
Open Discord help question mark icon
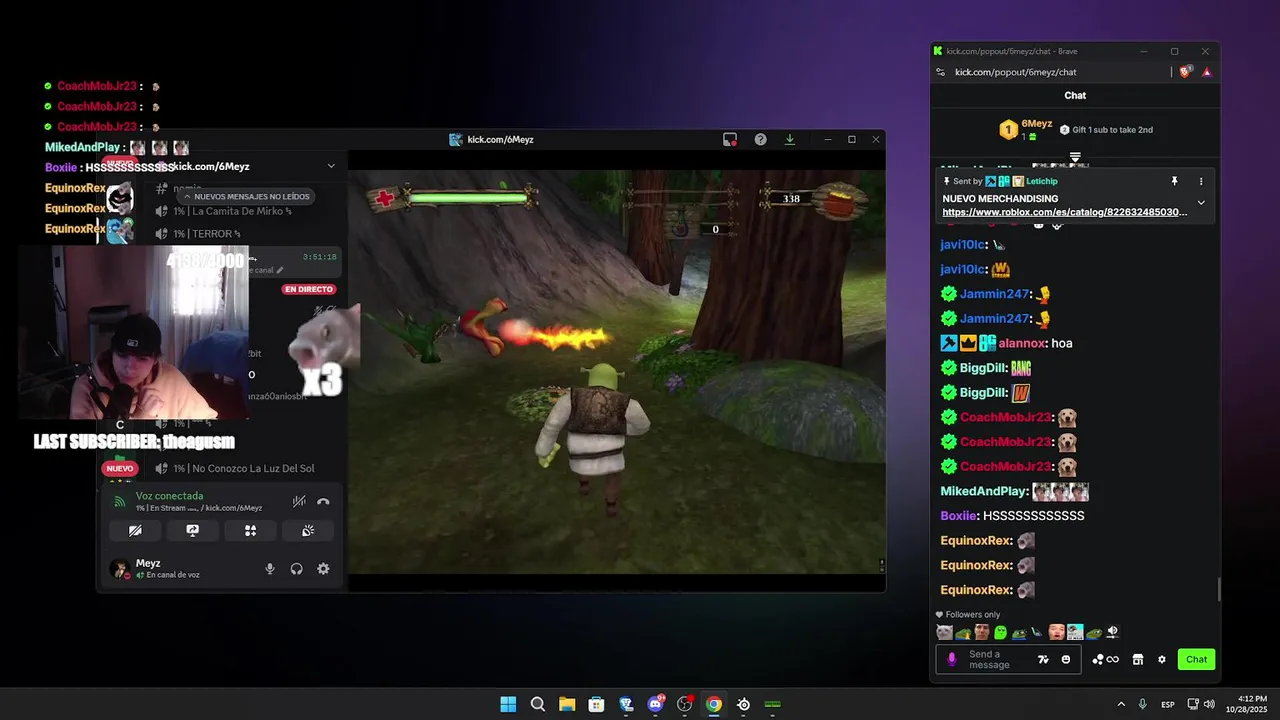click(760, 140)
